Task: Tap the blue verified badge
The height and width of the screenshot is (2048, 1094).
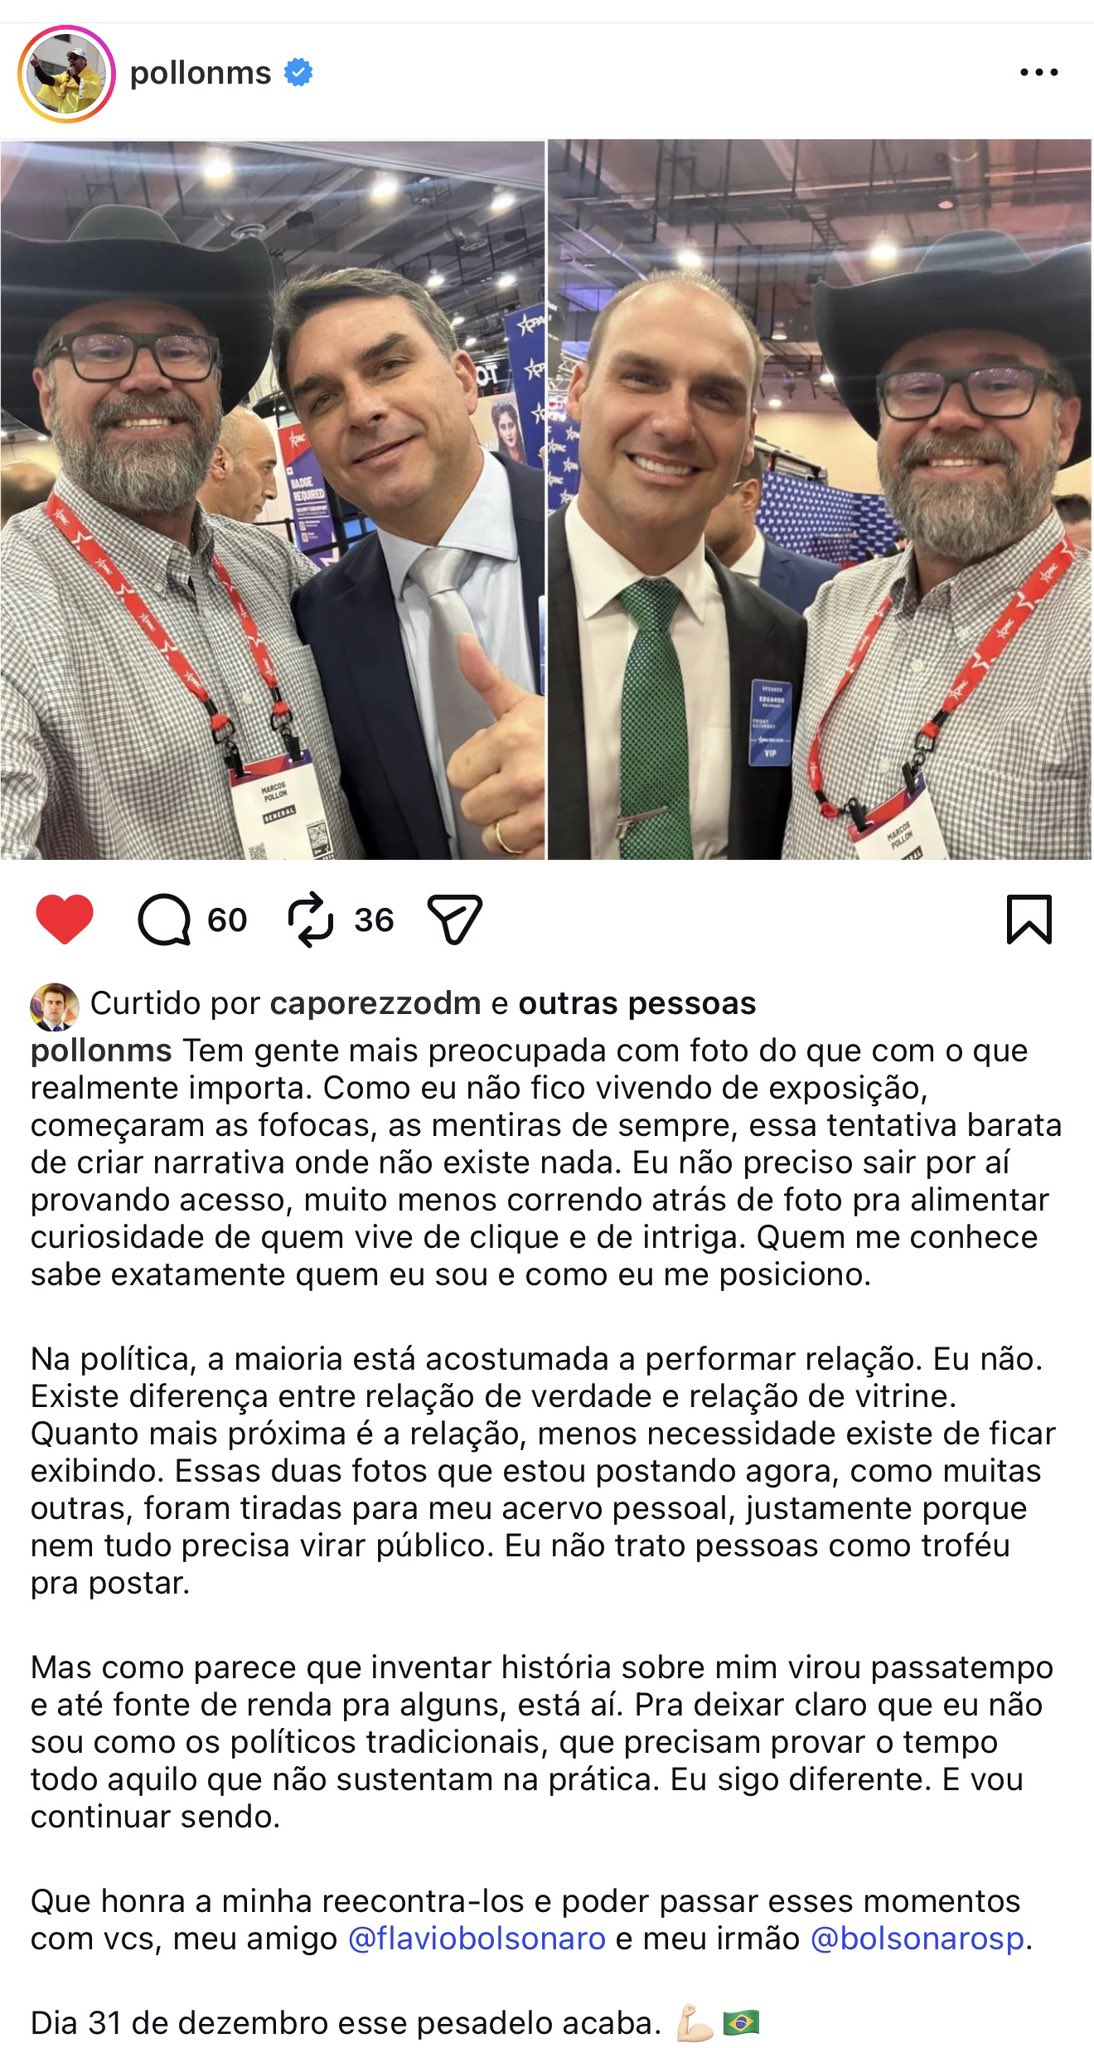Action: (x=299, y=72)
